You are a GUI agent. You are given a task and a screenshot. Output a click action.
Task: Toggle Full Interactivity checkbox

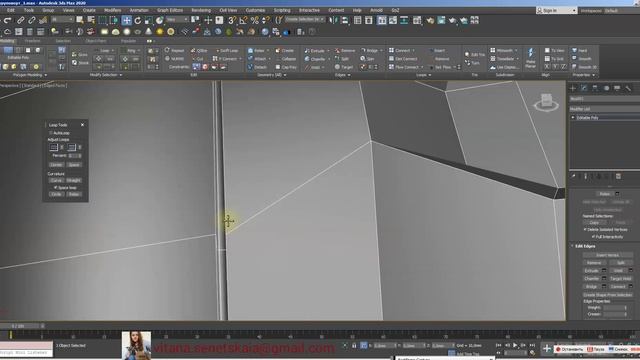click(x=593, y=237)
